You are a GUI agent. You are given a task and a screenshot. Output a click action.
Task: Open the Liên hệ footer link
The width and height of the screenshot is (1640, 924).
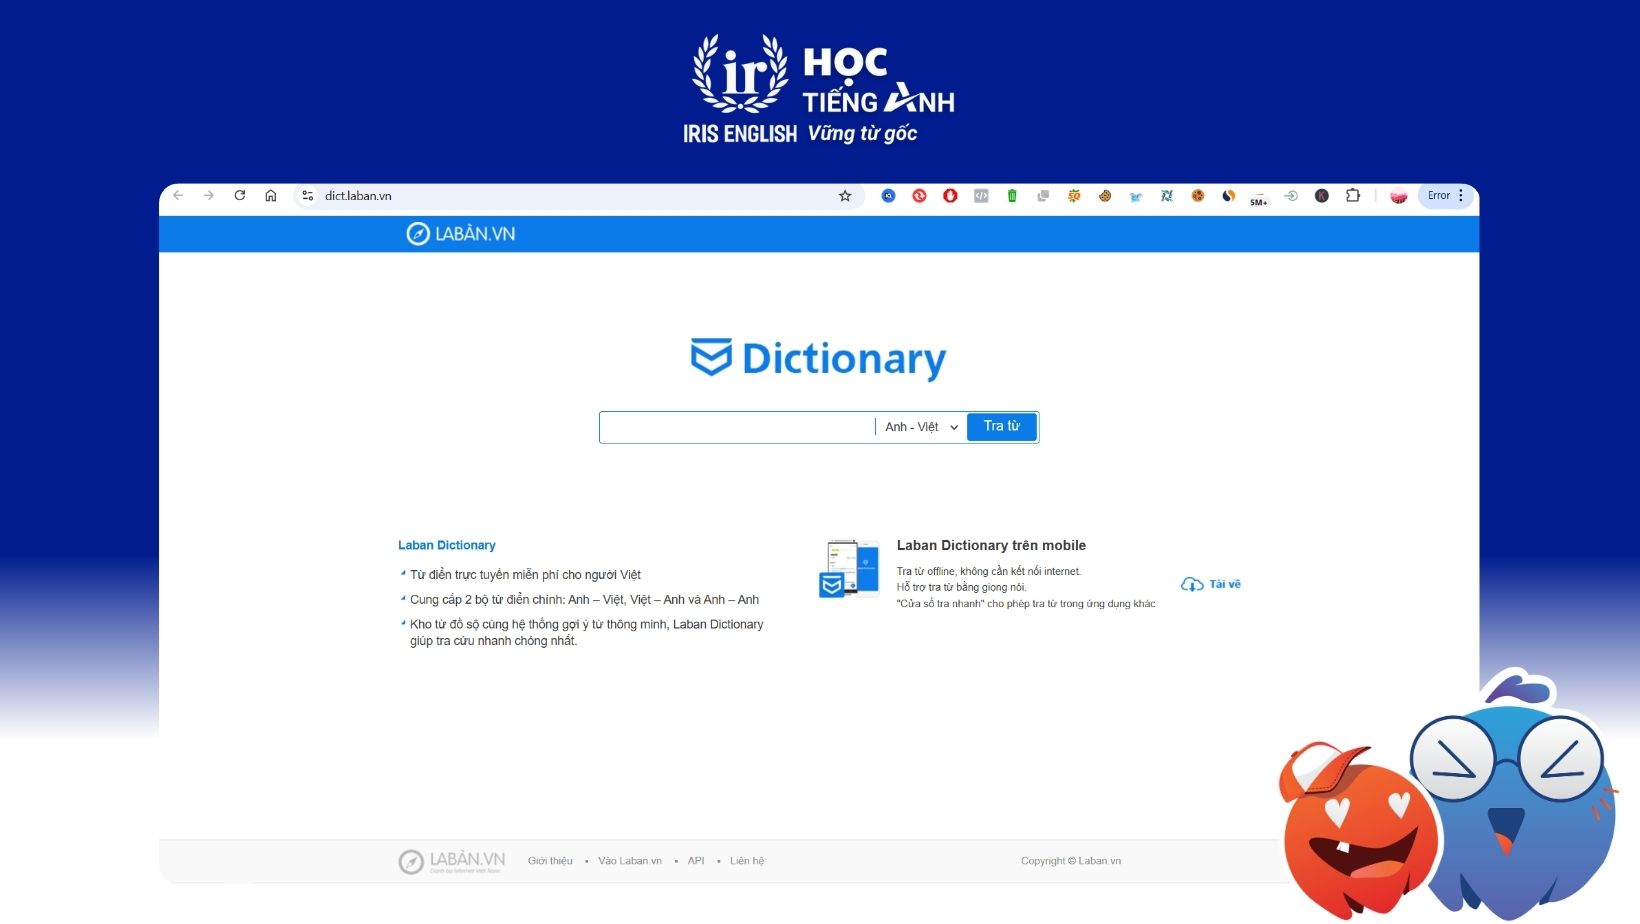coord(747,861)
